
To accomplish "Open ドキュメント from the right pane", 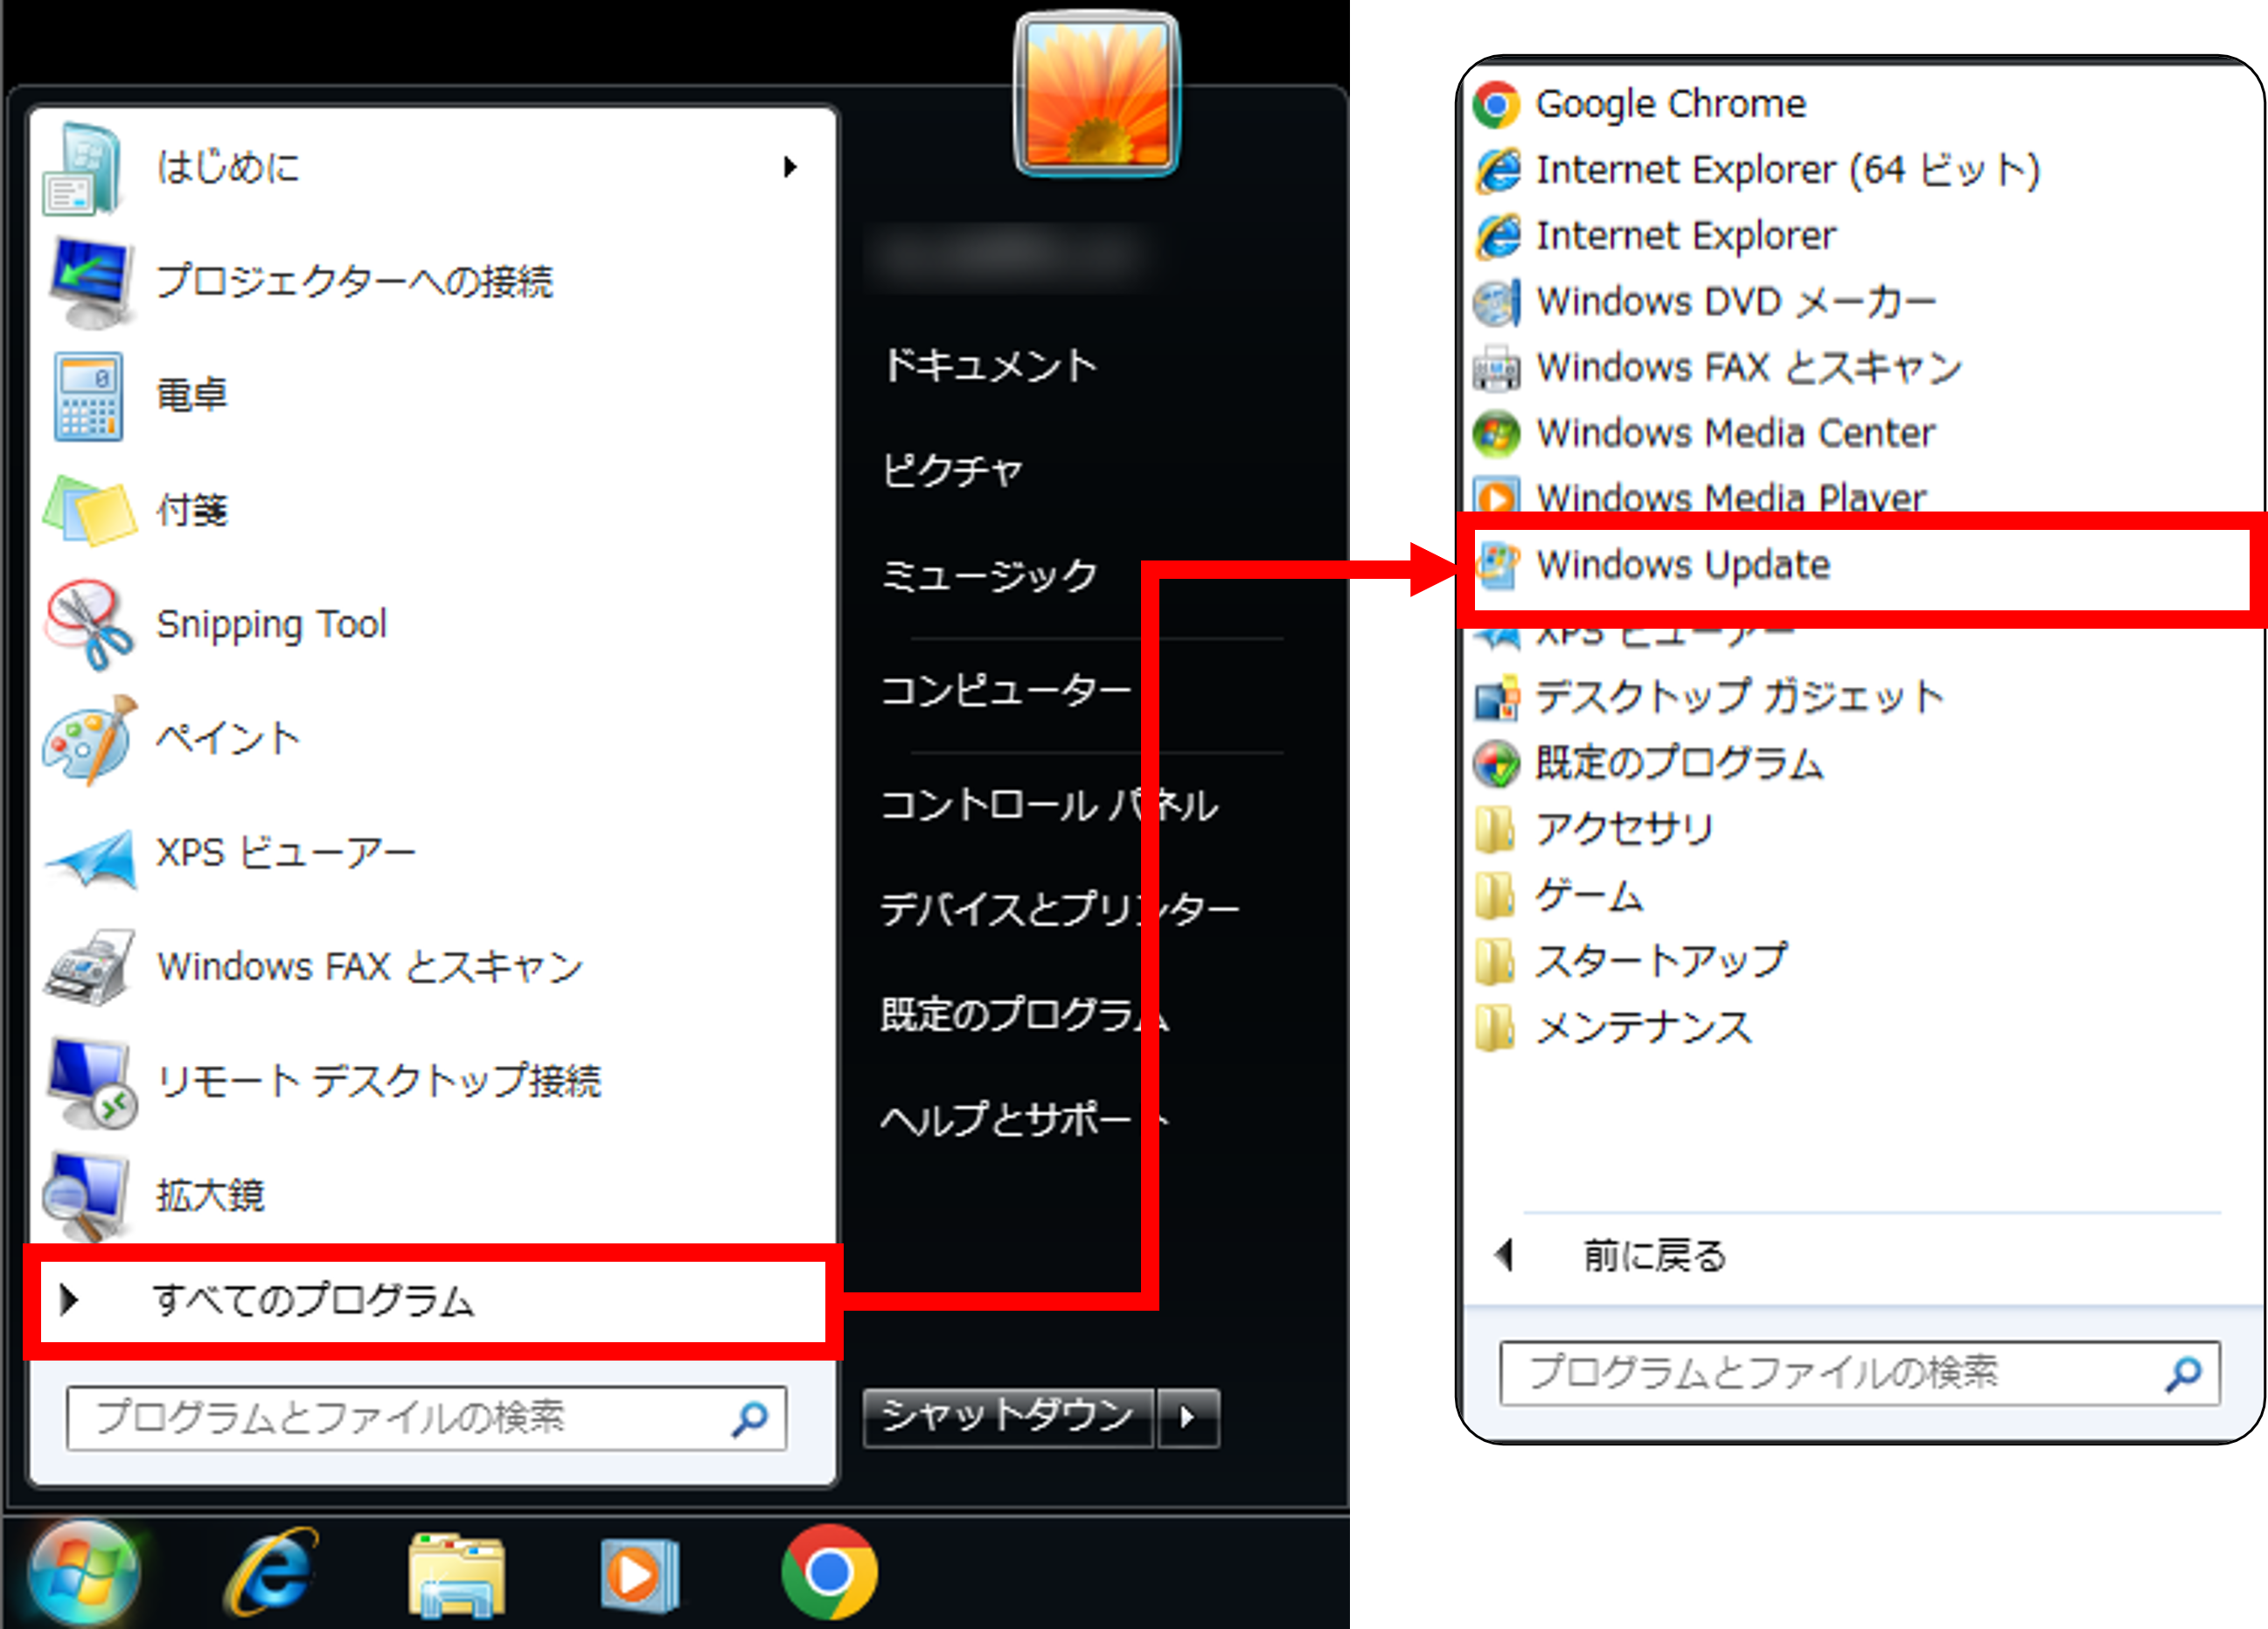I will [x=990, y=366].
